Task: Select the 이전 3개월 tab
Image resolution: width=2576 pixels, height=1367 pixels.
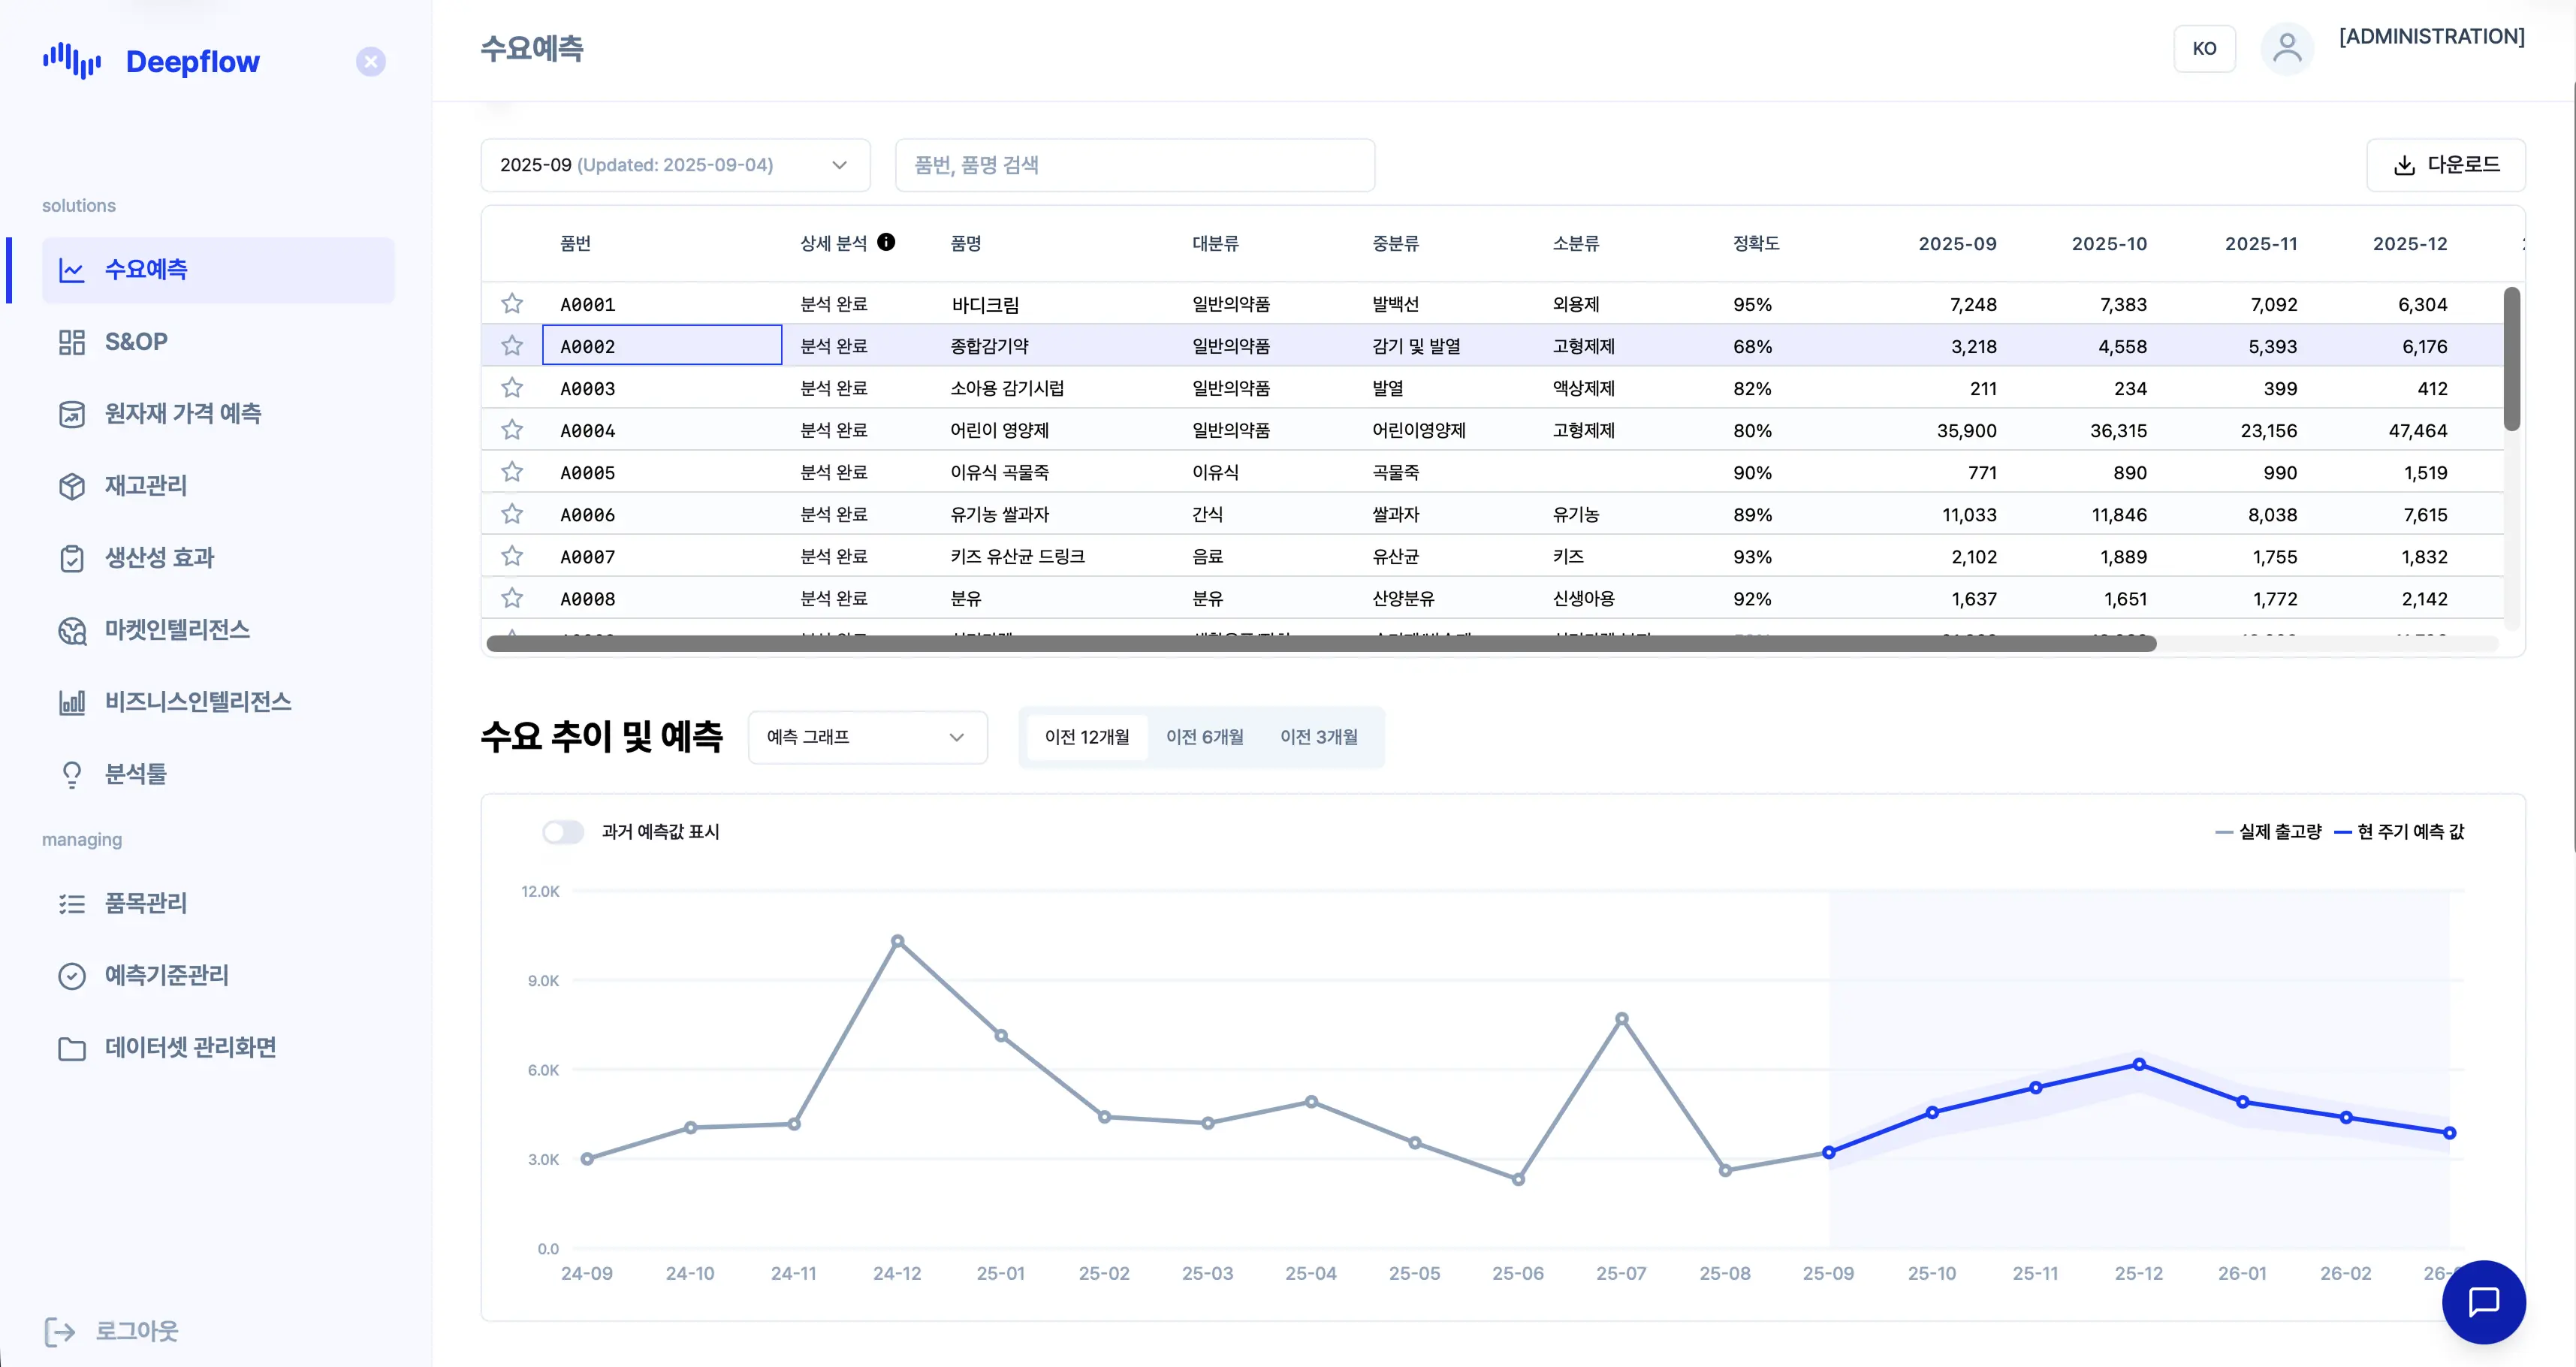Action: [1318, 737]
